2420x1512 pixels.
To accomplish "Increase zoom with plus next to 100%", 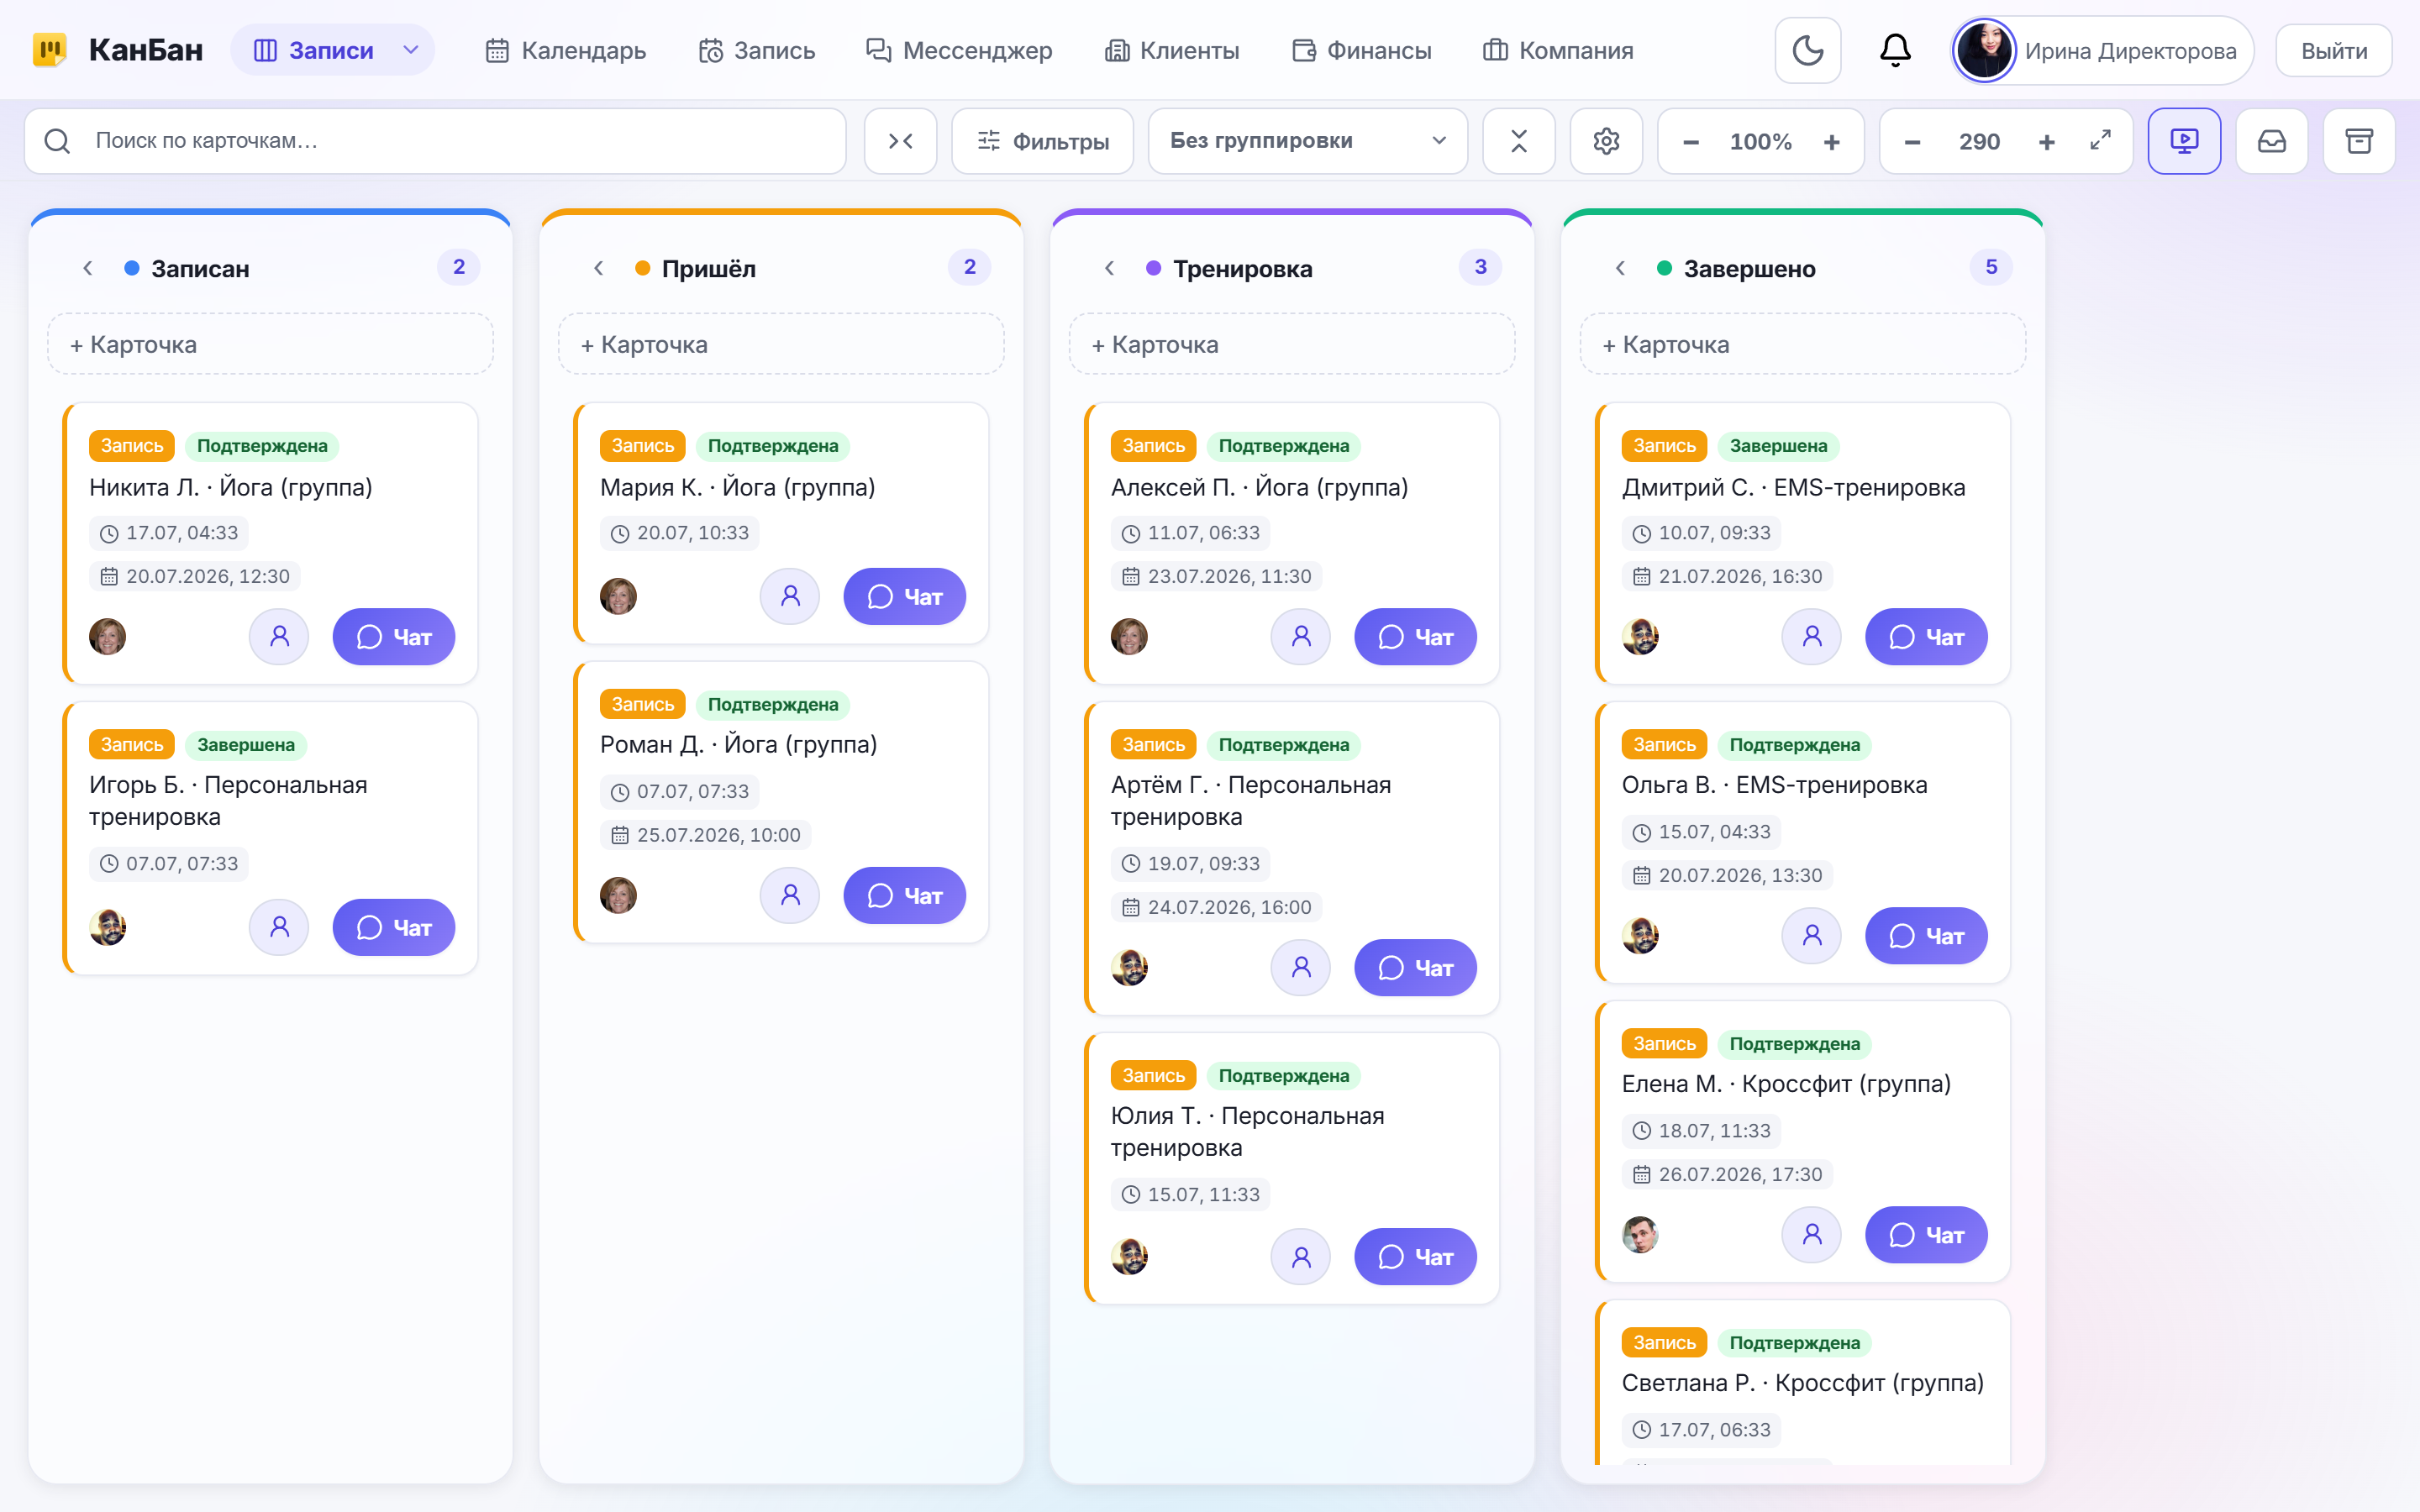I will pos(1832,142).
